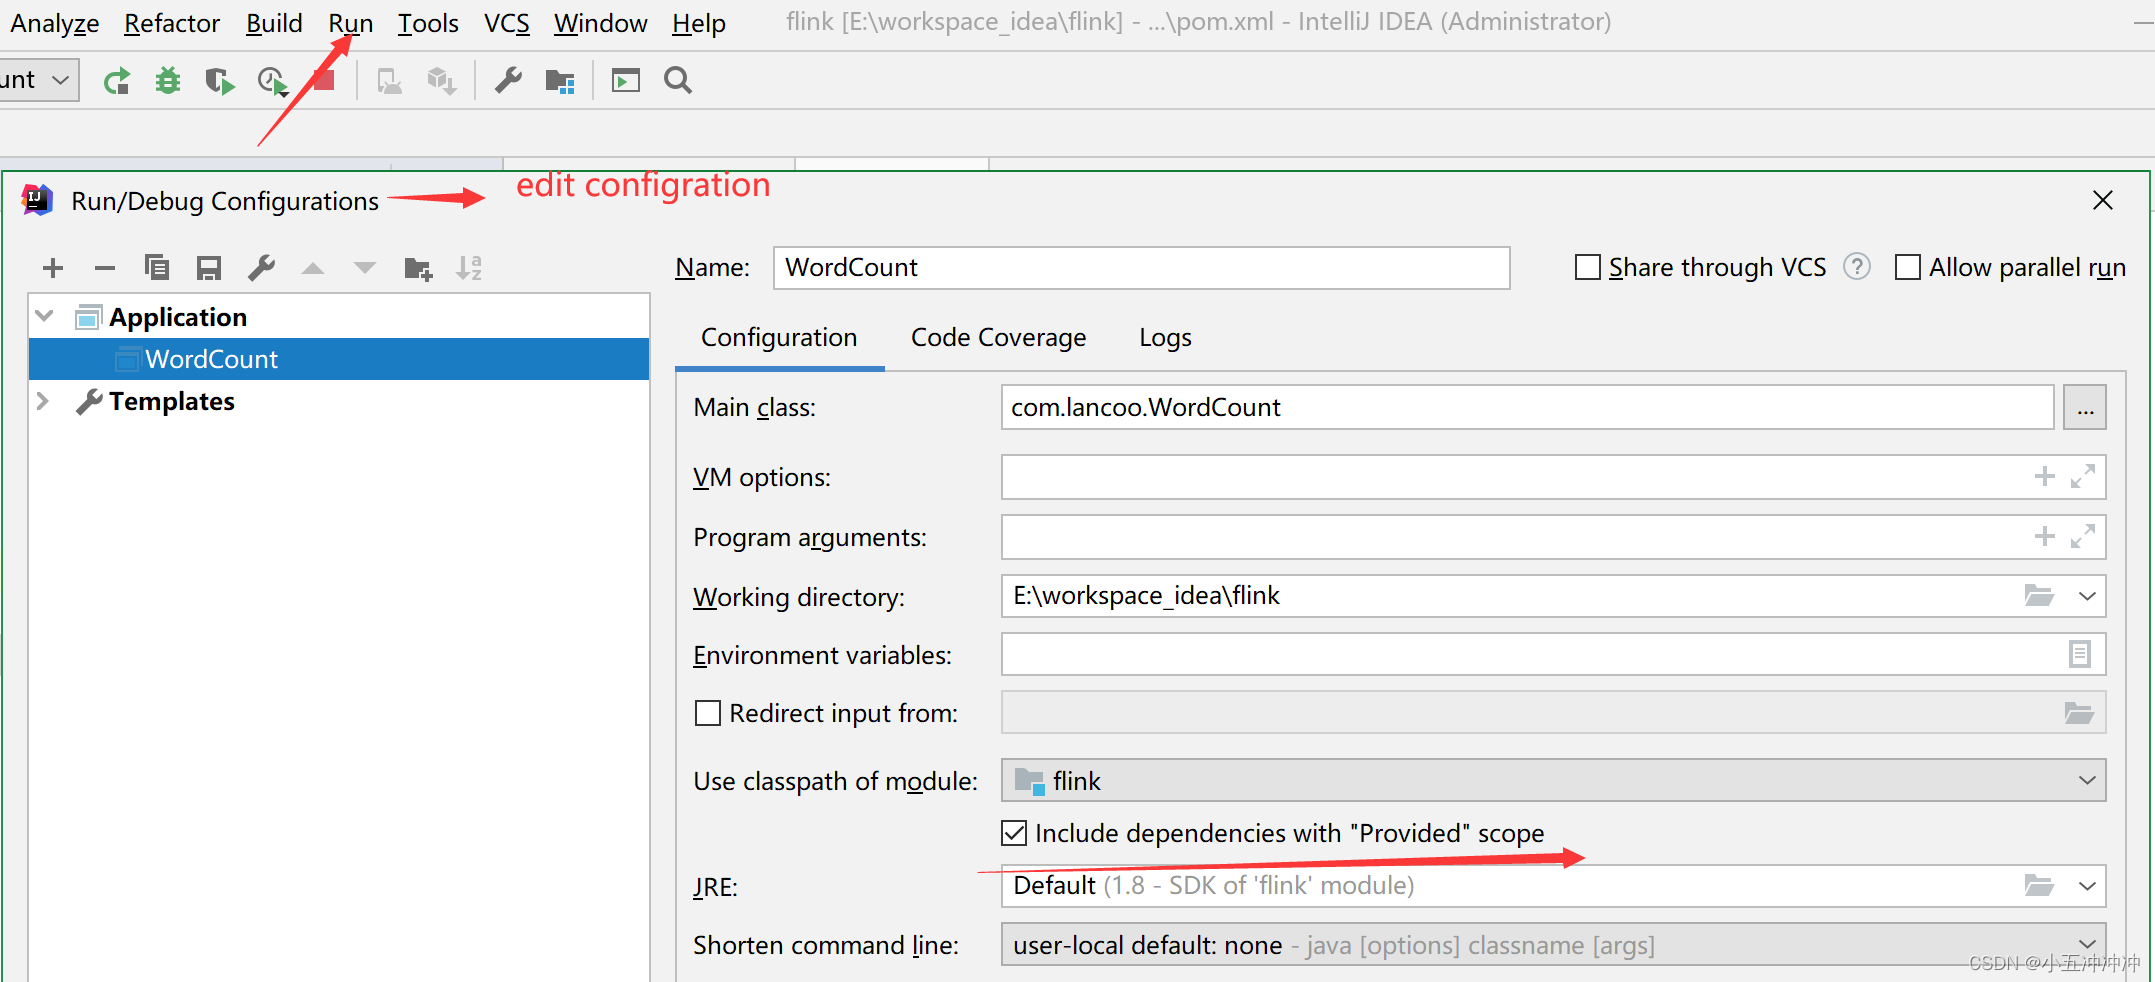Screen dimensions: 2155x982
Task: Save configuration with floppy disk icon
Action: (208, 268)
